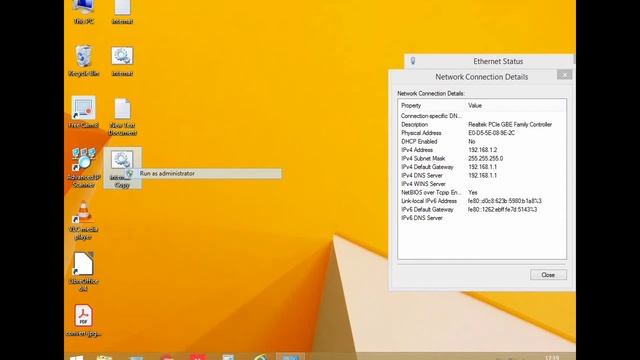Select the Physical Address property row

[x=421, y=133]
